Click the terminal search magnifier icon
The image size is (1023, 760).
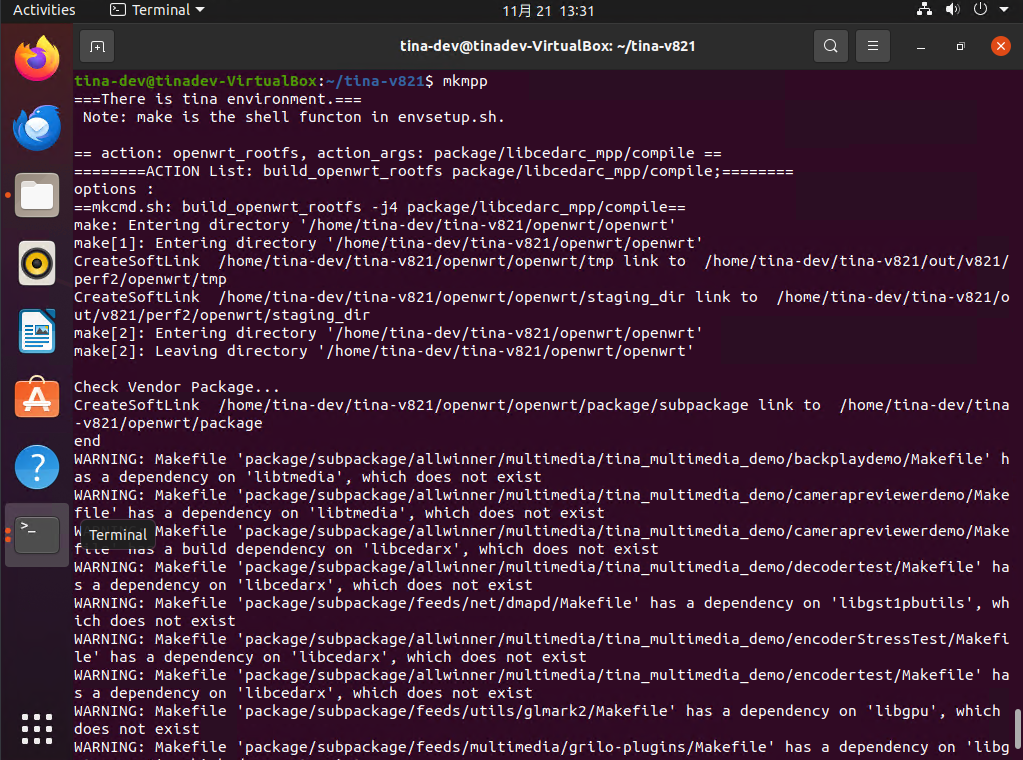[x=830, y=46]
